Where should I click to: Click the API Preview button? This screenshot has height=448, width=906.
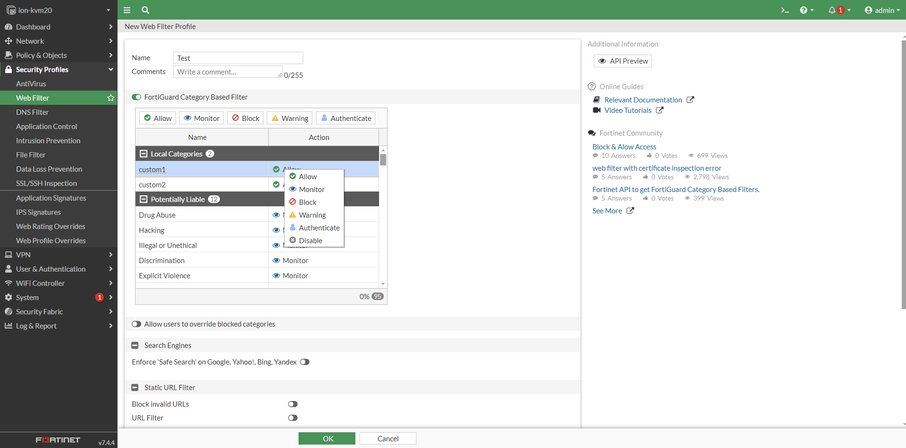(623, 61)
